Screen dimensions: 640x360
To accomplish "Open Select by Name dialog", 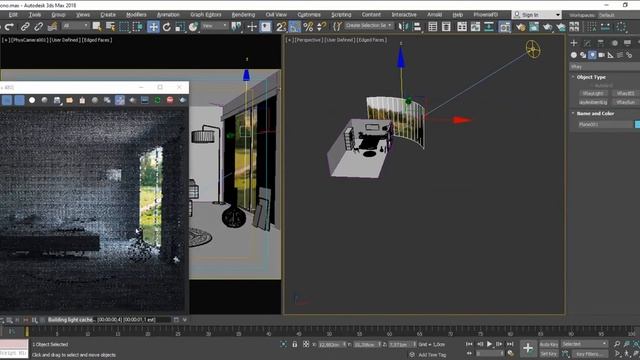I will (110, 27).
